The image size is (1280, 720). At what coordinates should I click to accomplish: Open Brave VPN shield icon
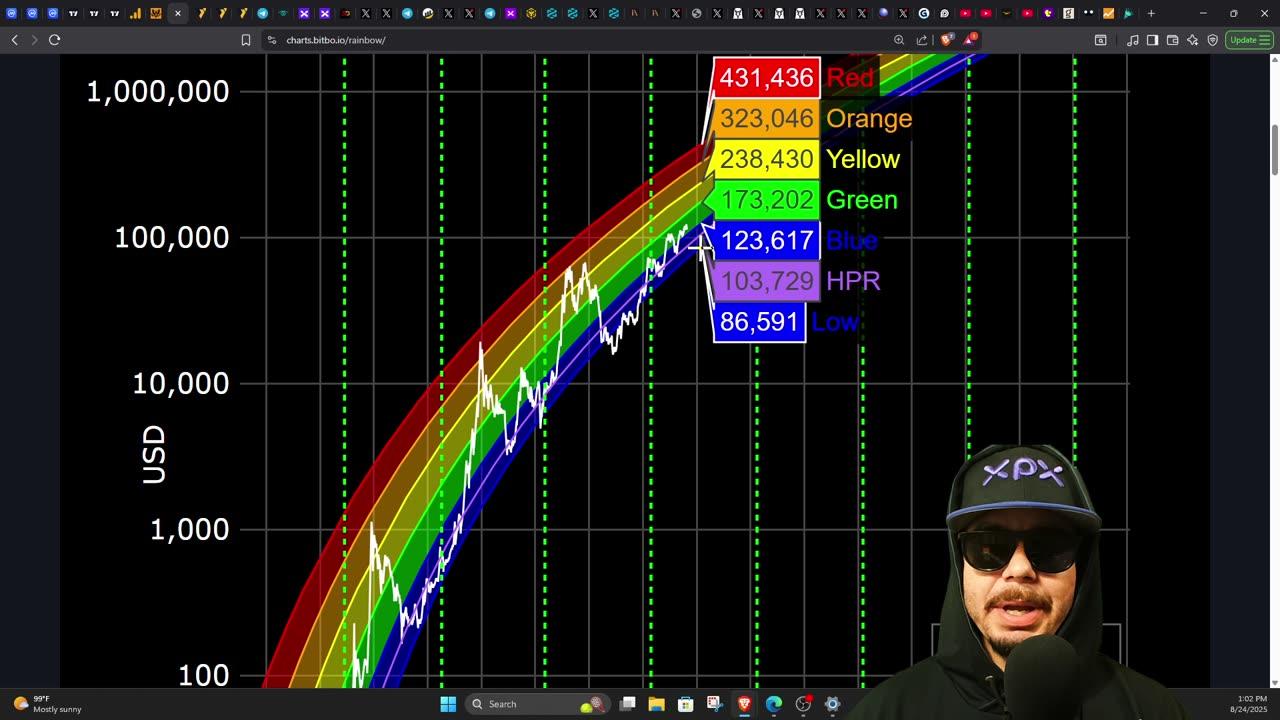(x=1213, y=40)
